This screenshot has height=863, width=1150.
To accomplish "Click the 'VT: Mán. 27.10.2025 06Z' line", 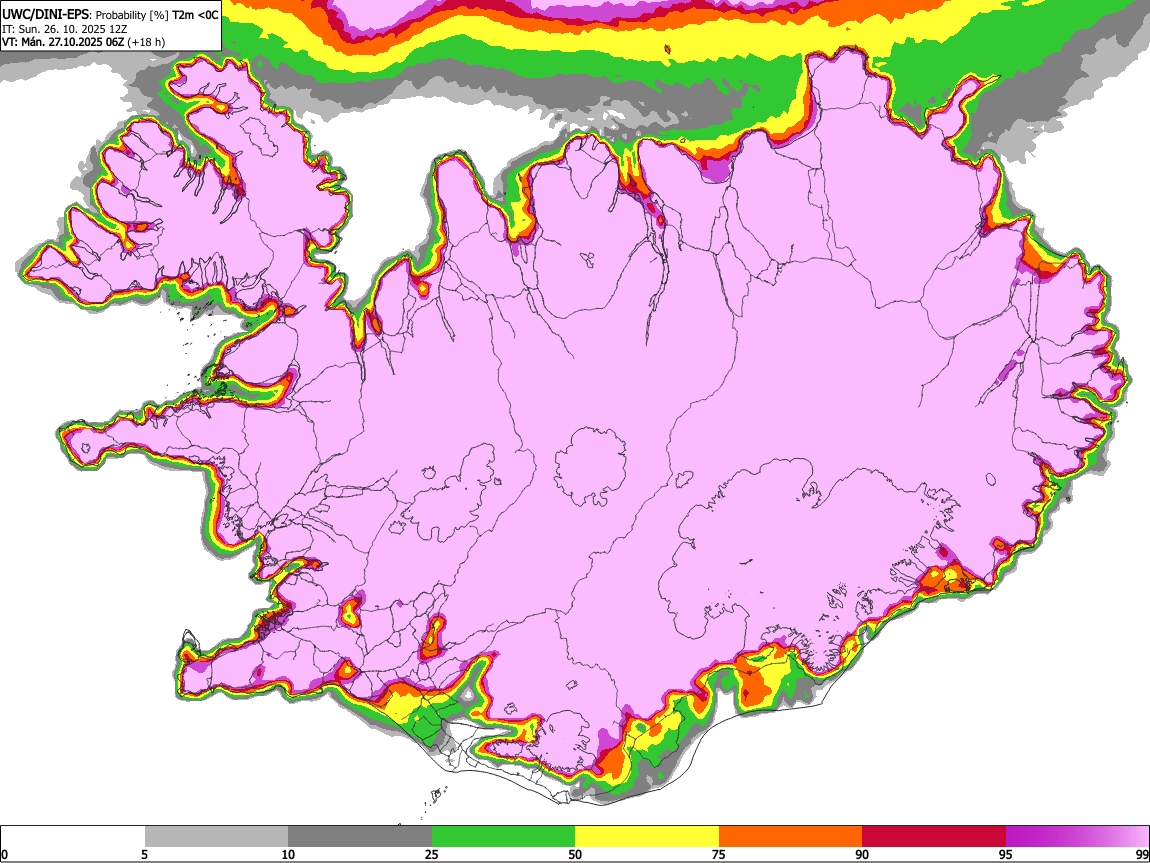I will point(63,43).
